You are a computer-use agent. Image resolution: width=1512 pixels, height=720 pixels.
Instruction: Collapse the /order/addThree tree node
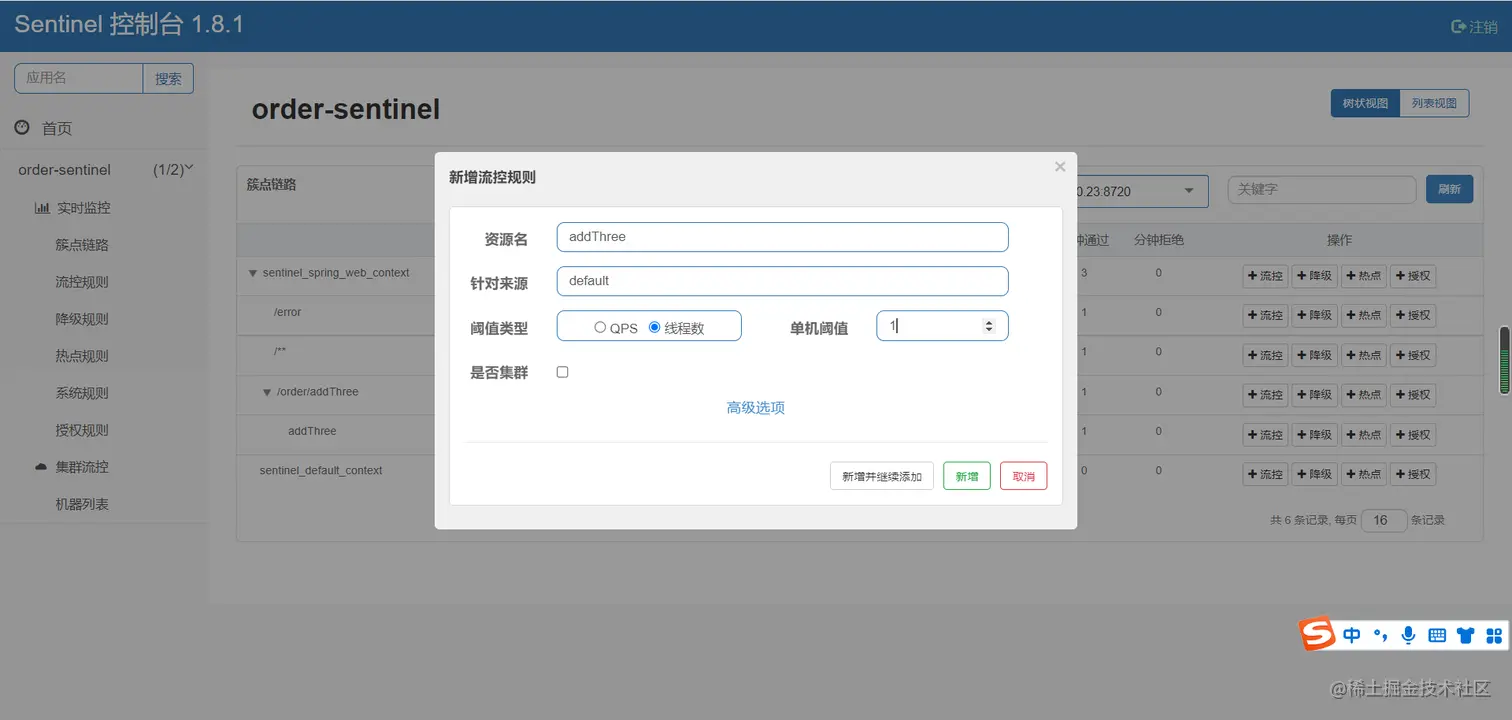coord(267,392)
